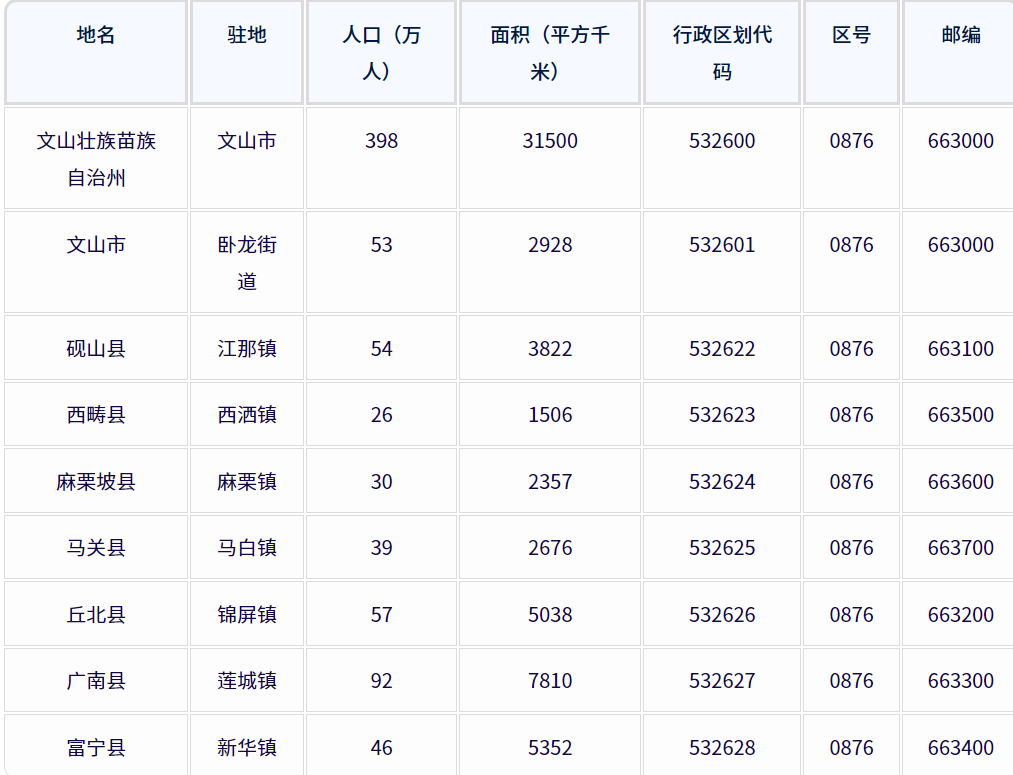Viewport: 1013px width, 775px height.
Task: Click area value 2357
Action: coord(550,482)
